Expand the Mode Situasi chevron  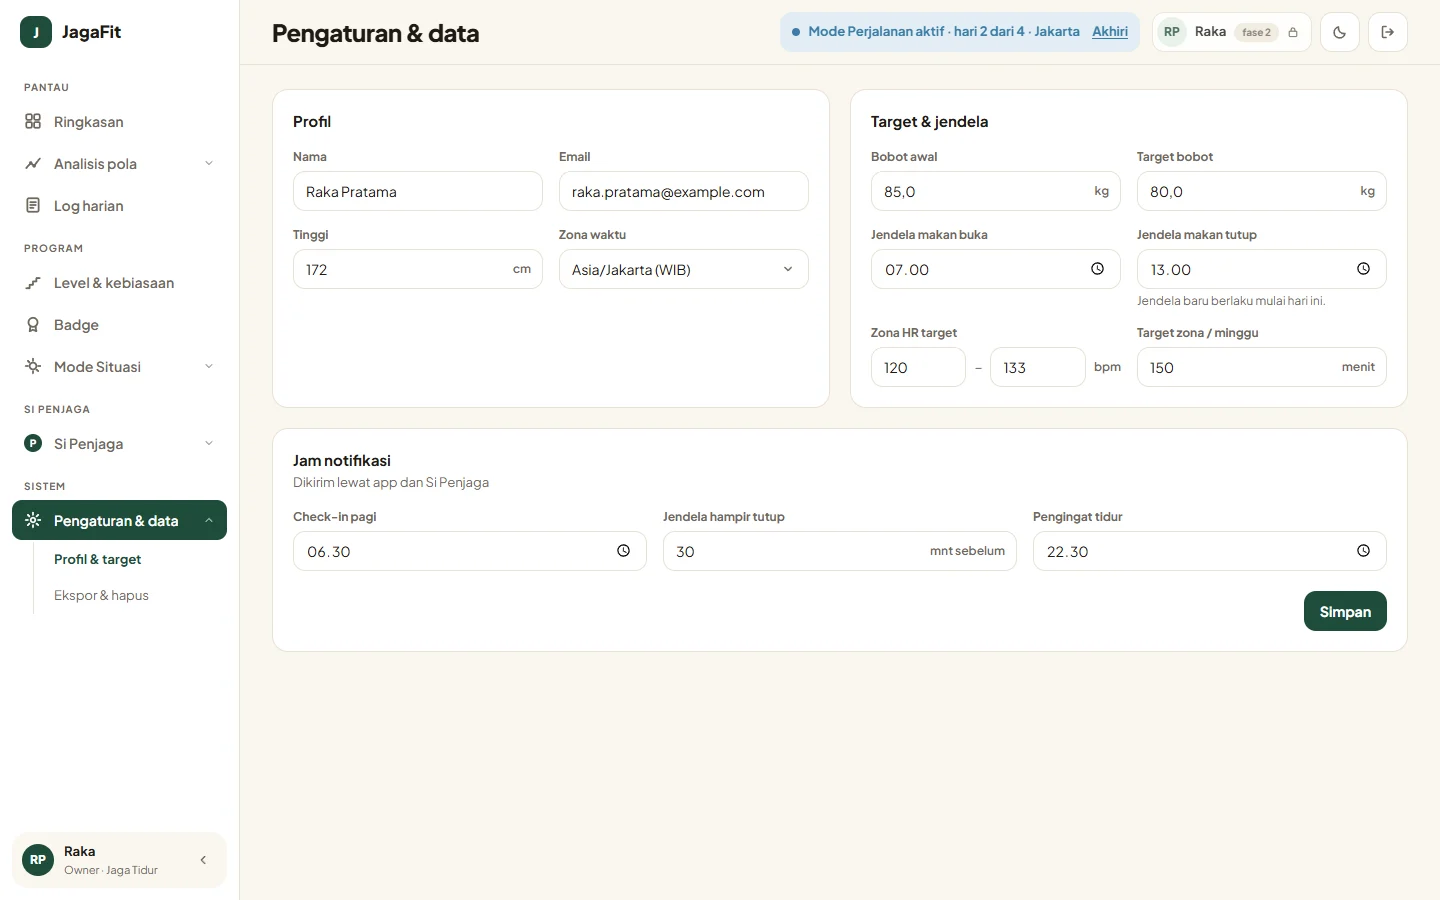click(x=209, y=367)
